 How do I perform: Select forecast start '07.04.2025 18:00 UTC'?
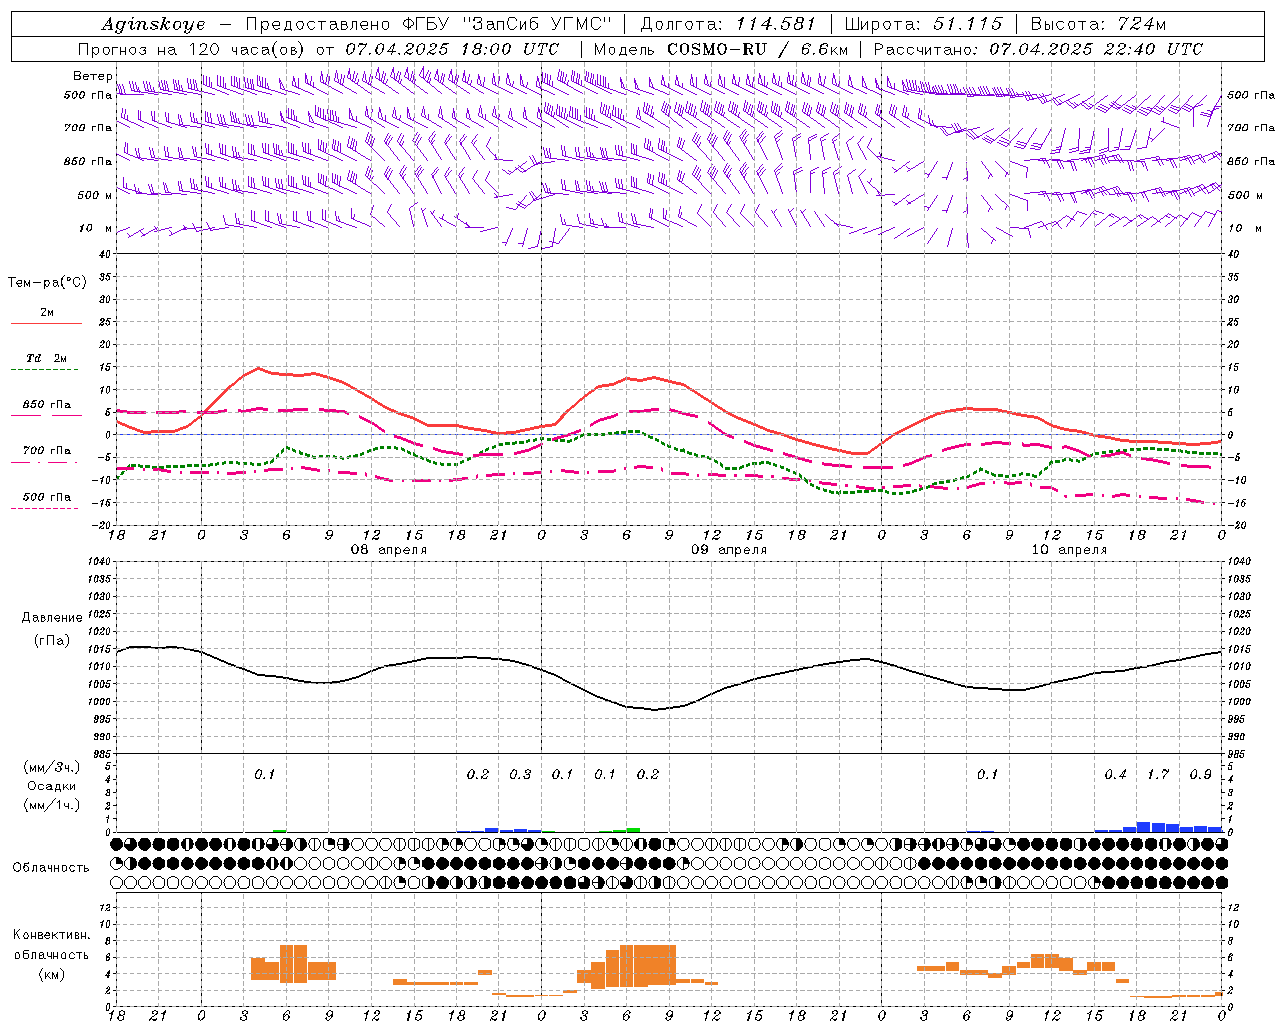[x=452, y=49]
